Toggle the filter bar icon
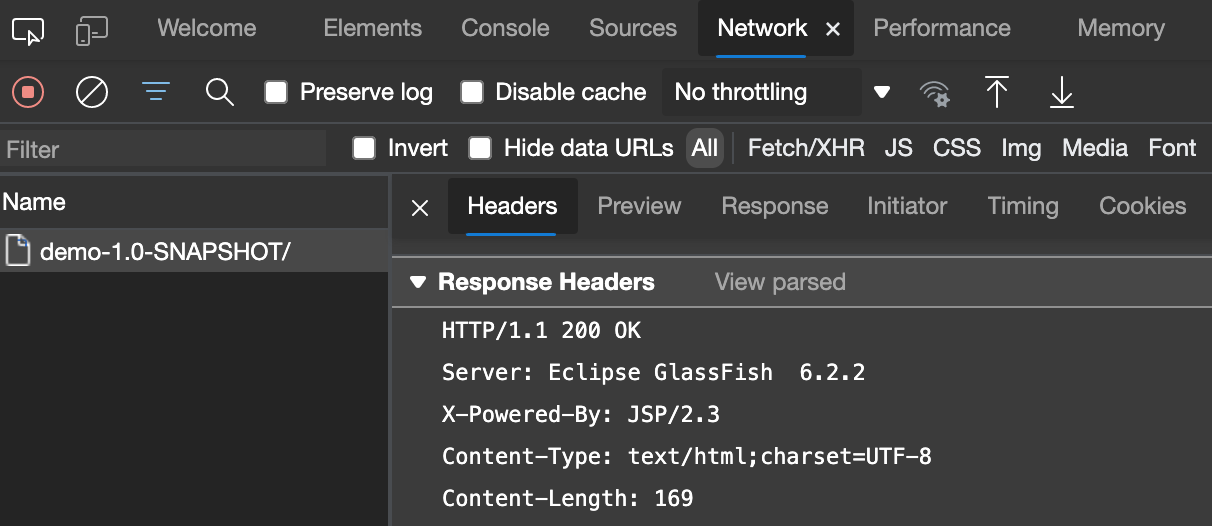Image resolution: width=1212 pixels, height=526 pixels. [155, 93]
